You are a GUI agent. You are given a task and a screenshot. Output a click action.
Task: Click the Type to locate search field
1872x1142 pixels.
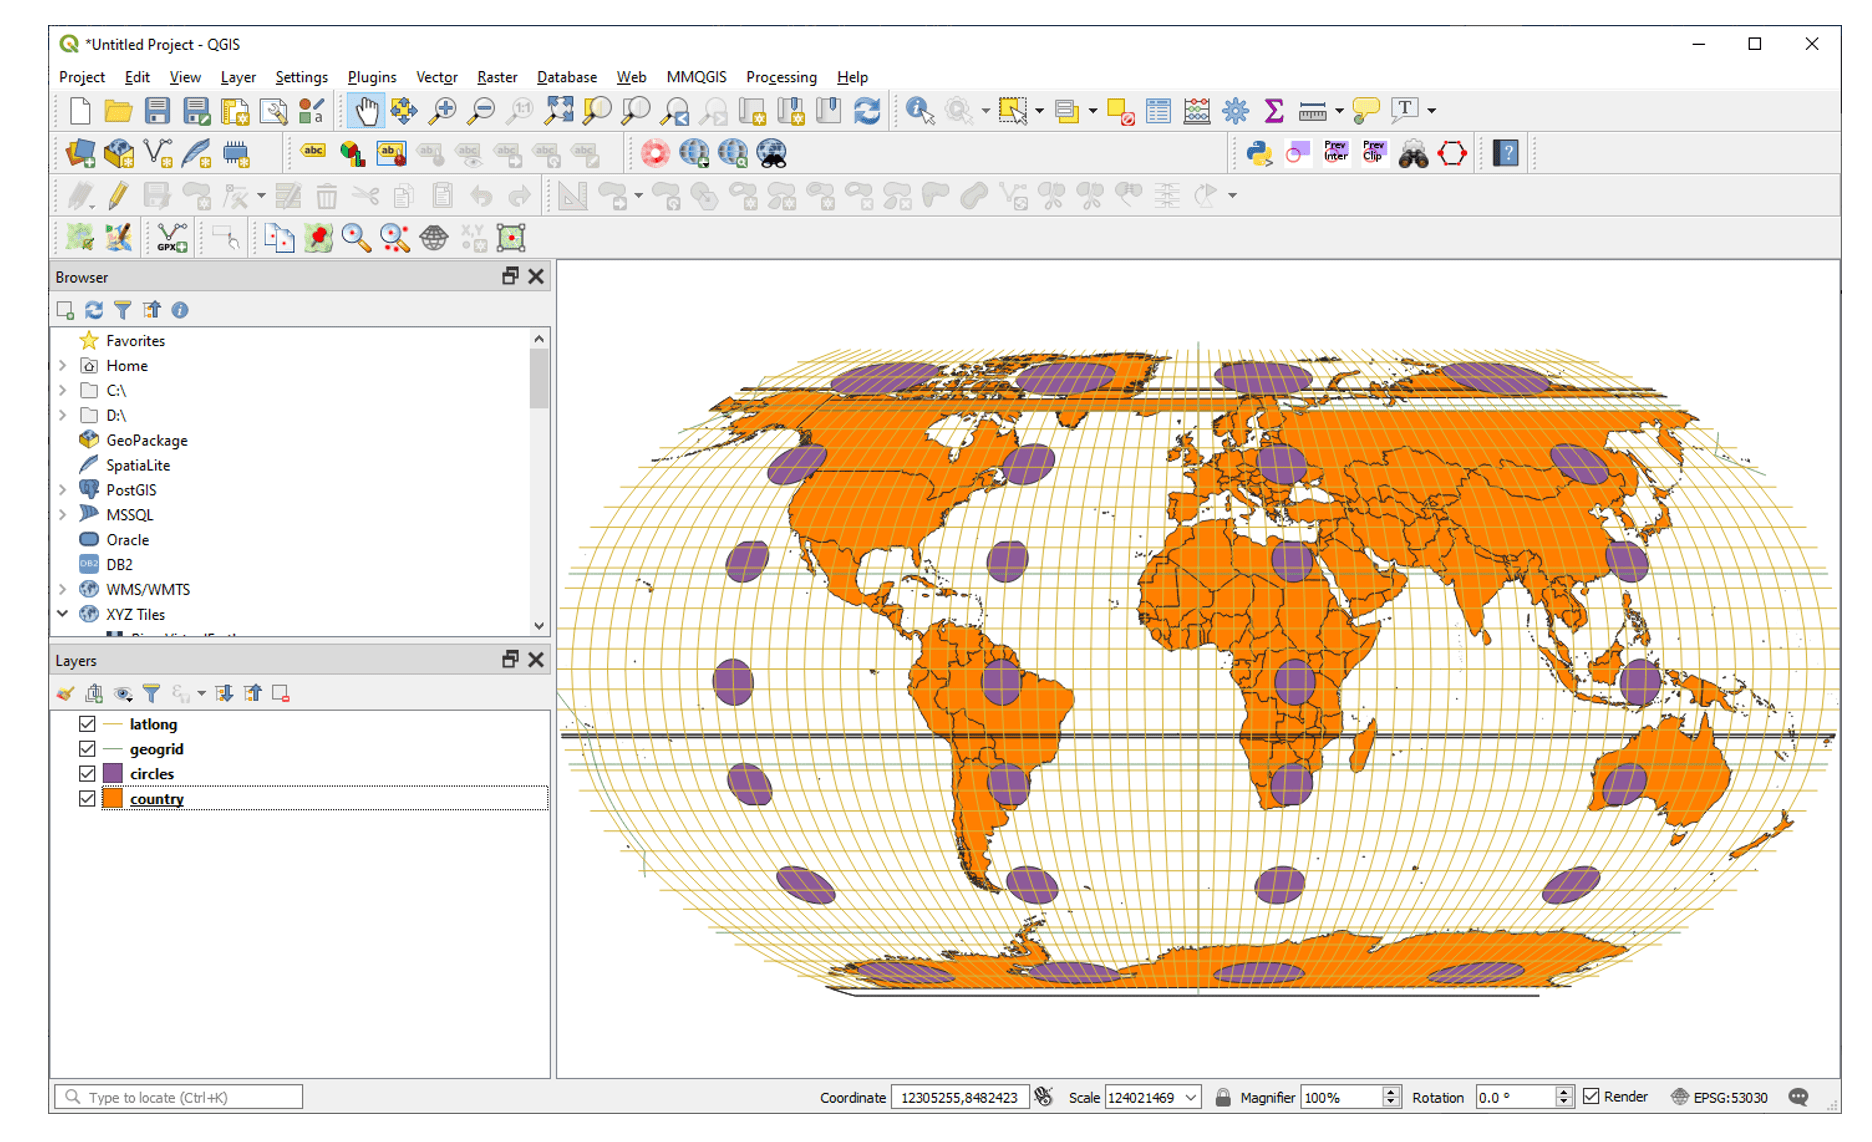pos(180,1096)
